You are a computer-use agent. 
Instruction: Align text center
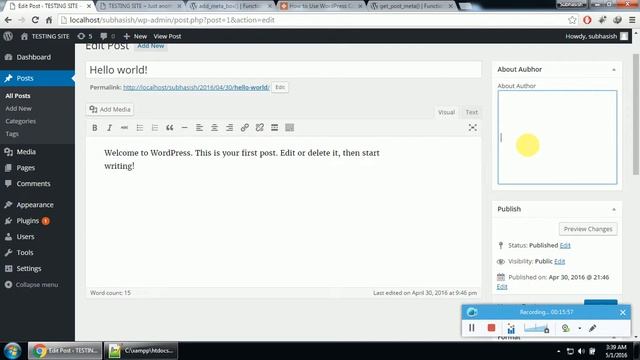[214, 128]
